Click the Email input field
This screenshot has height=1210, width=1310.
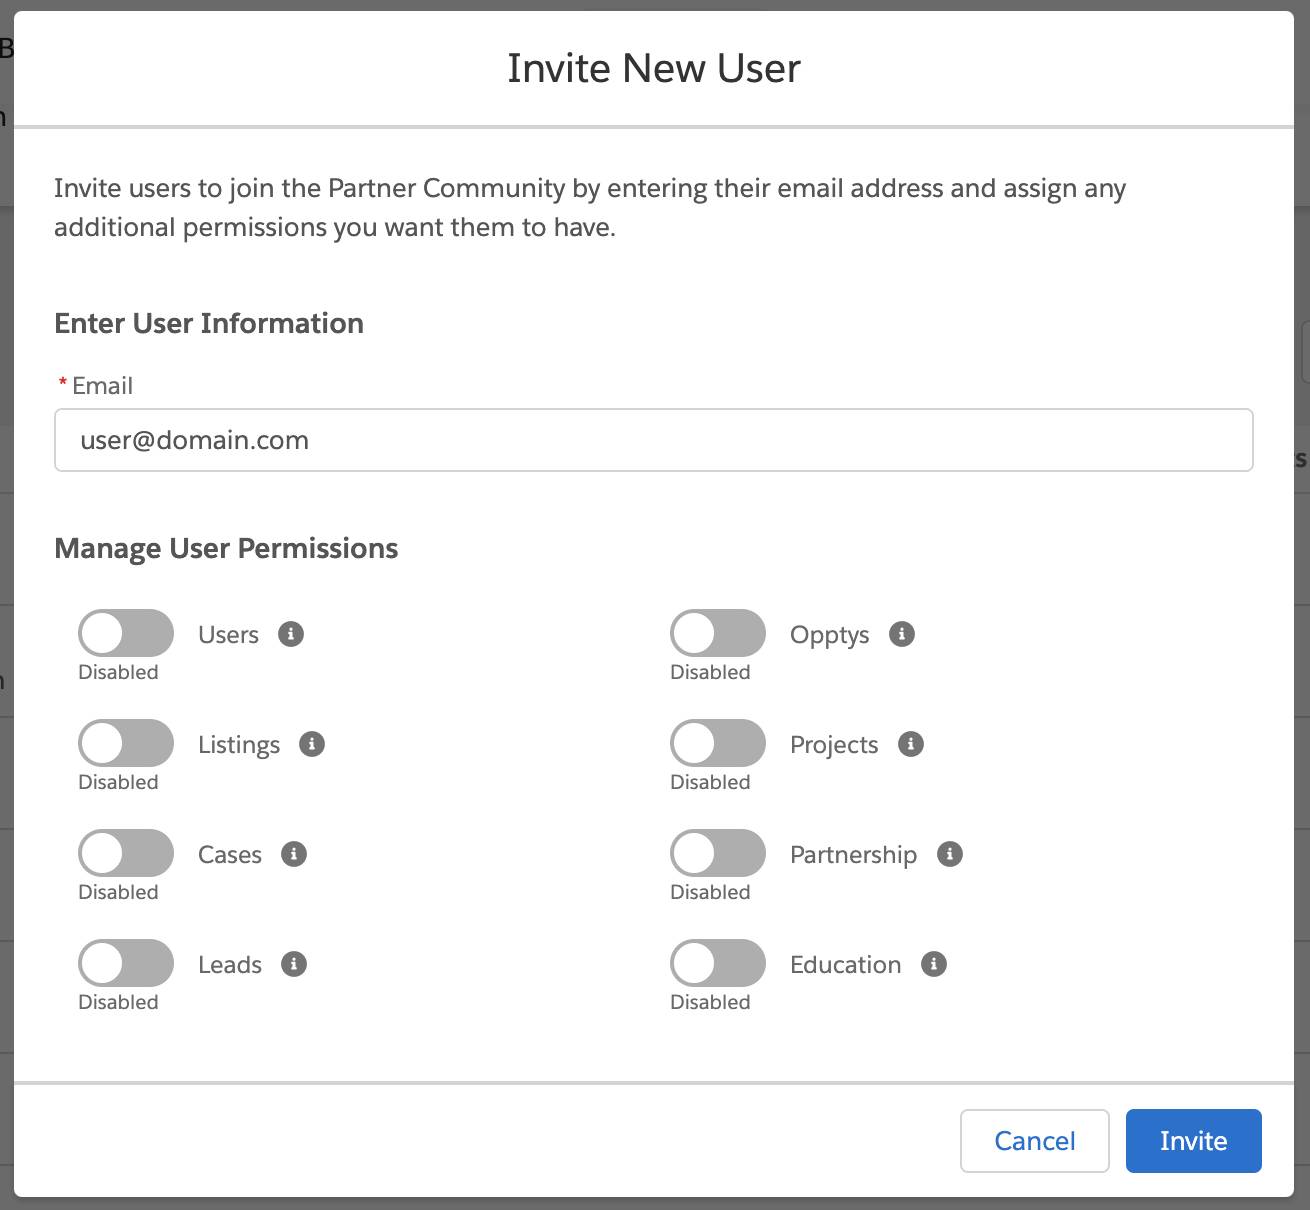[654, 440]
